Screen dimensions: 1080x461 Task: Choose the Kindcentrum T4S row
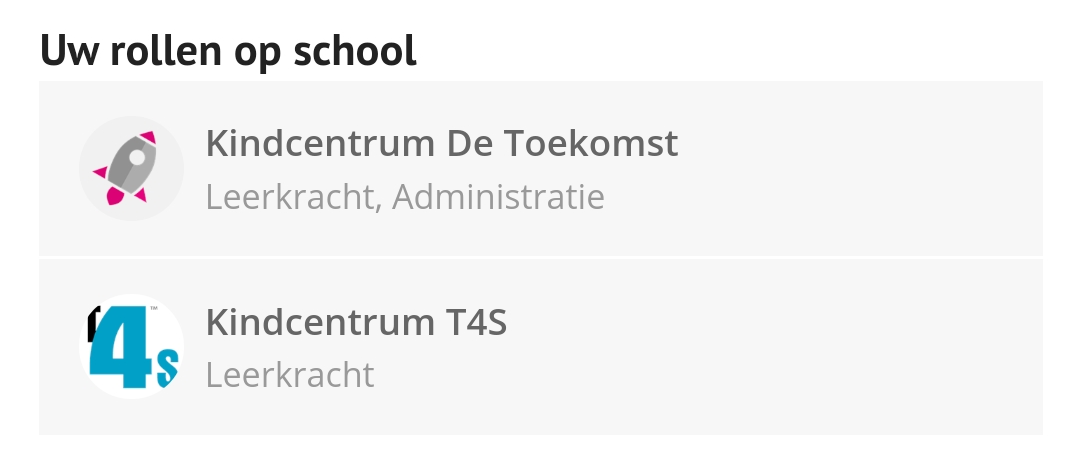(541, 347)
